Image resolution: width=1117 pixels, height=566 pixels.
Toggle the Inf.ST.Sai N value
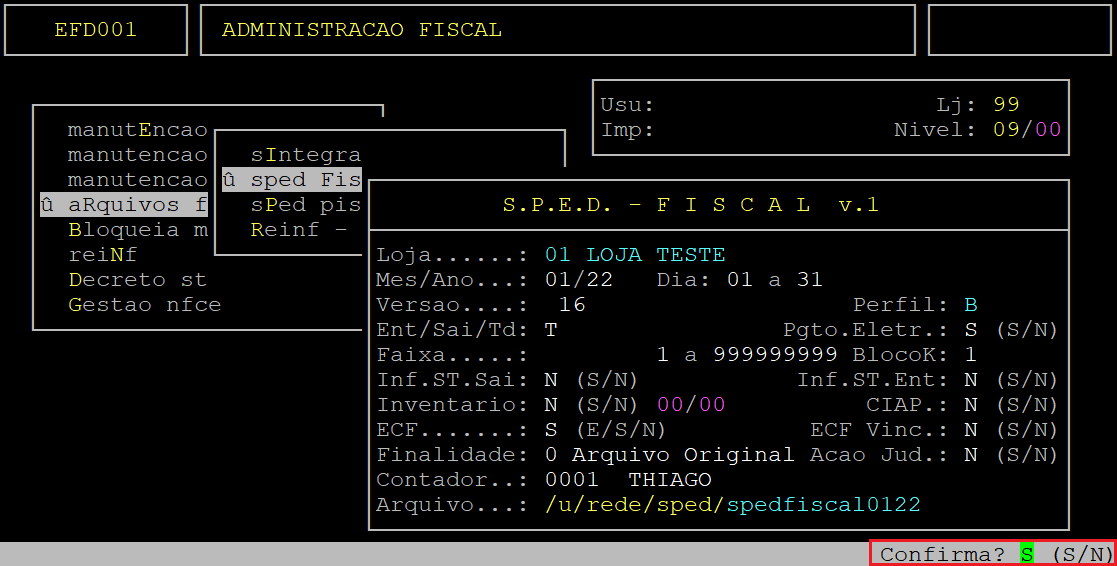[551, 379]
